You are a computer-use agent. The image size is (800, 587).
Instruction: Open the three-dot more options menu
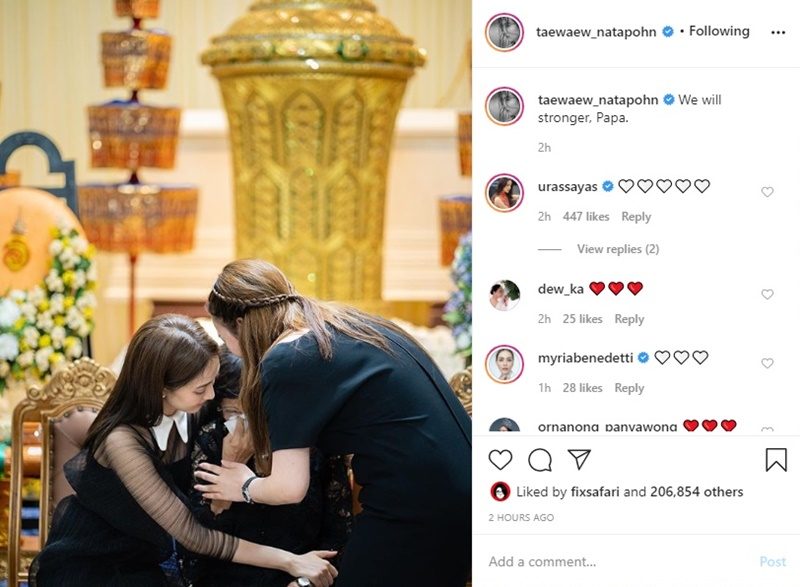coord(778,32)
